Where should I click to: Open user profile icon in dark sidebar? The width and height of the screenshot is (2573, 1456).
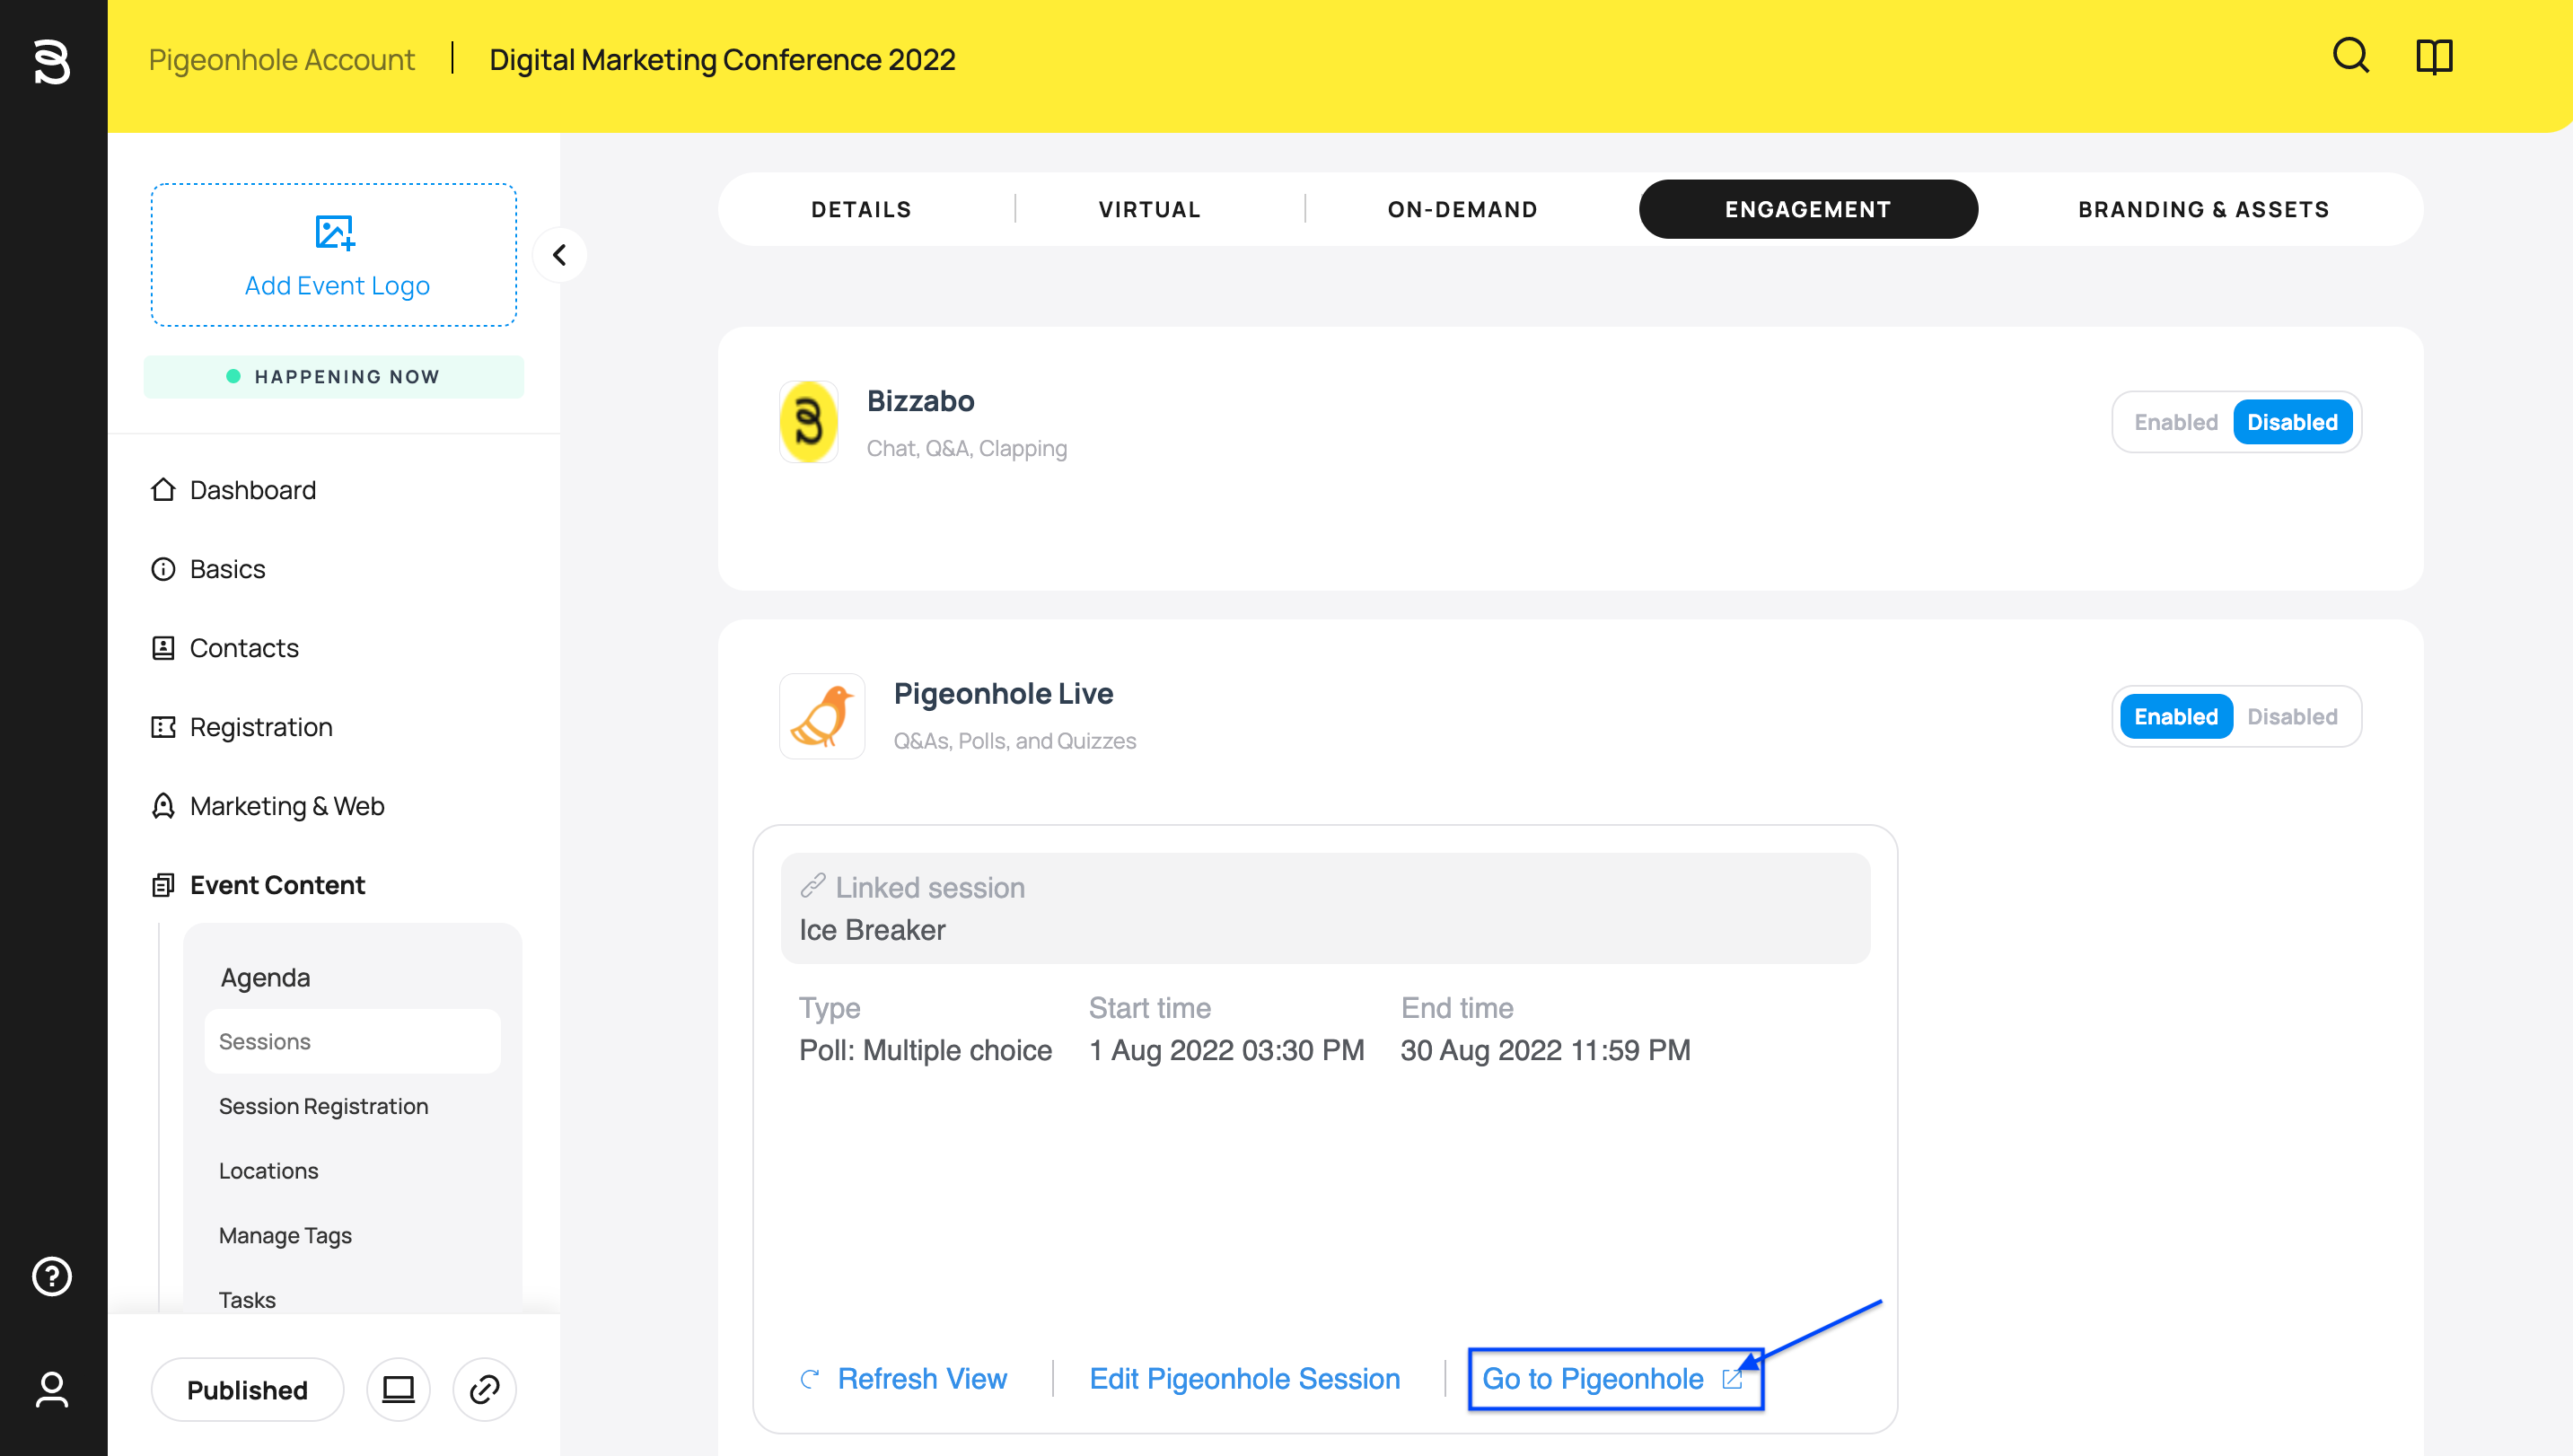[x=52, y=1389]
